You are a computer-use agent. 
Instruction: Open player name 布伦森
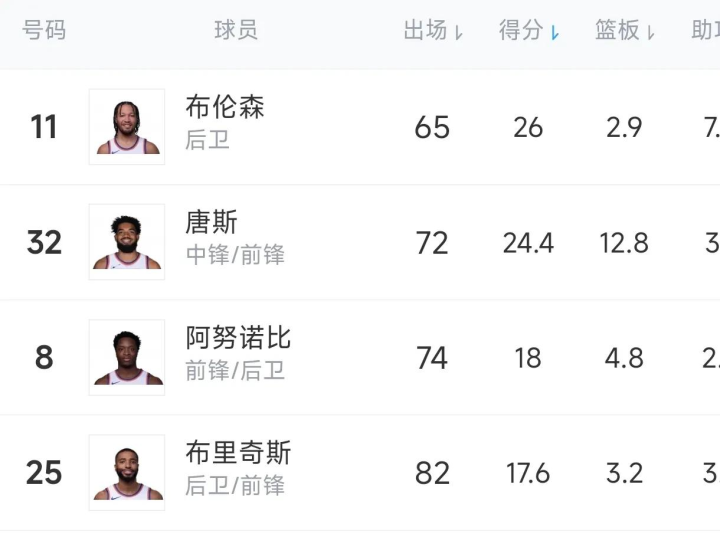[x=225, y=107]
